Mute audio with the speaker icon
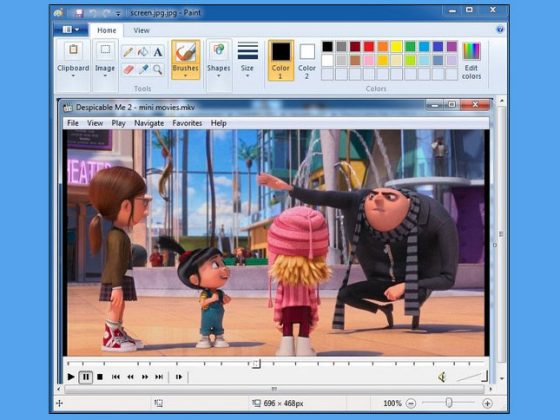Screen dimensions: 560x420 [x=442, y=377]
